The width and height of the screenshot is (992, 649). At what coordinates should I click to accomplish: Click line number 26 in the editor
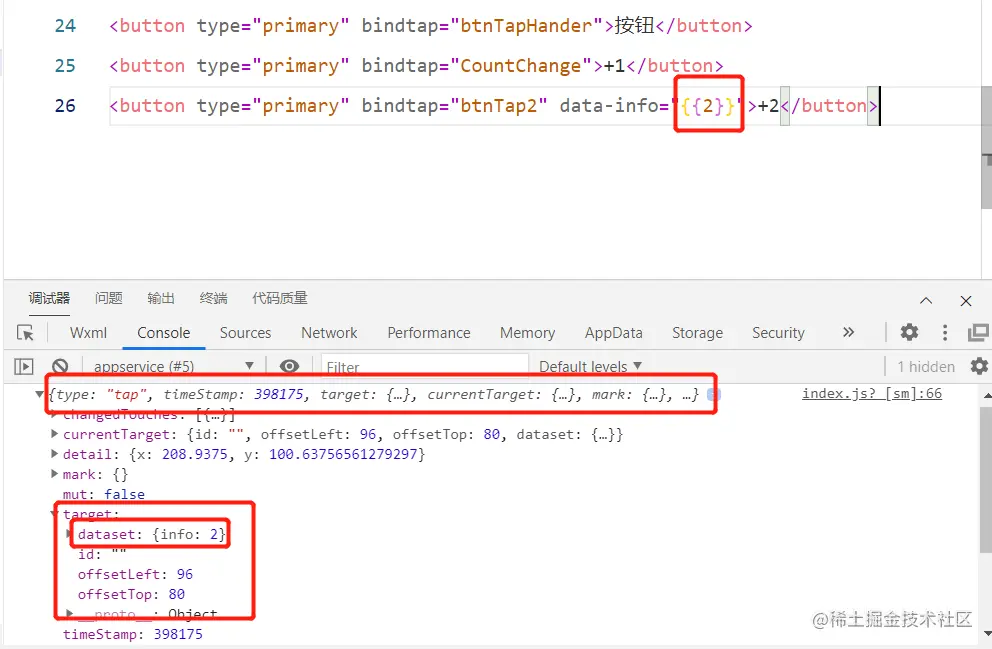65,106
